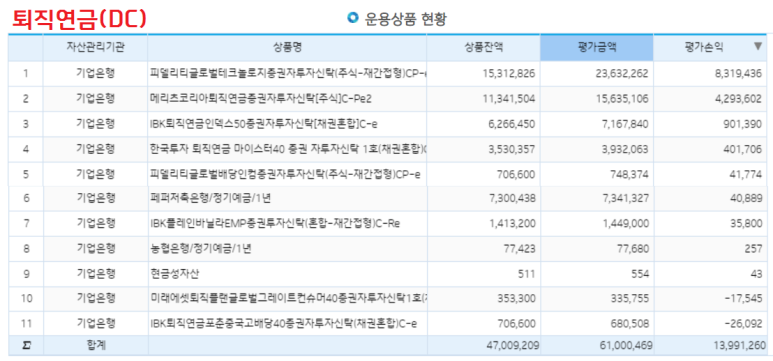Sort by 상품잔액 column header
The width and height of the screenshot is (773, 361).
click(484, 47)
